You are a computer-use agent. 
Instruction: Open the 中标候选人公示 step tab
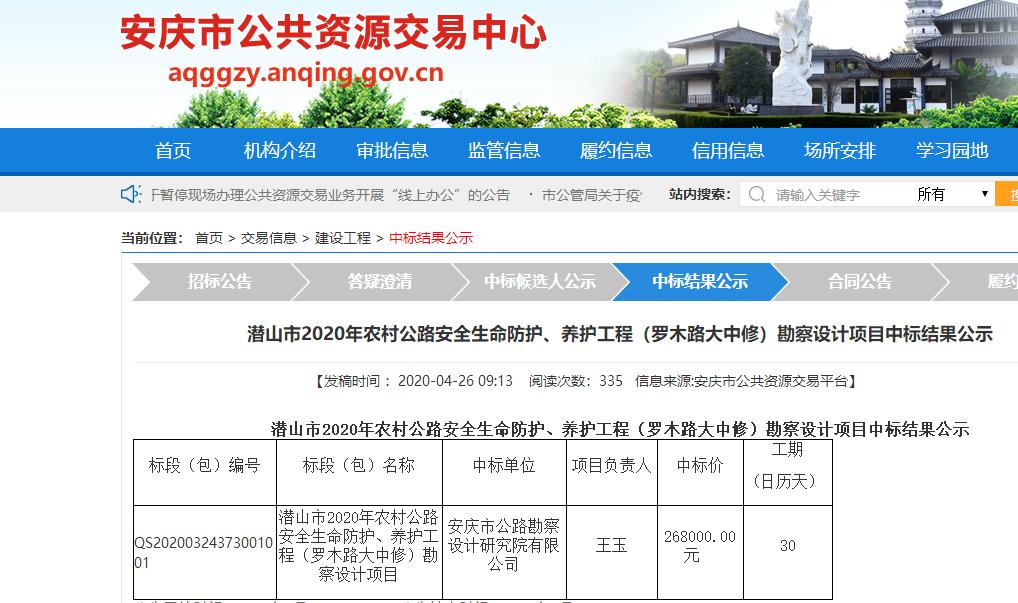(x=540, y=282)
